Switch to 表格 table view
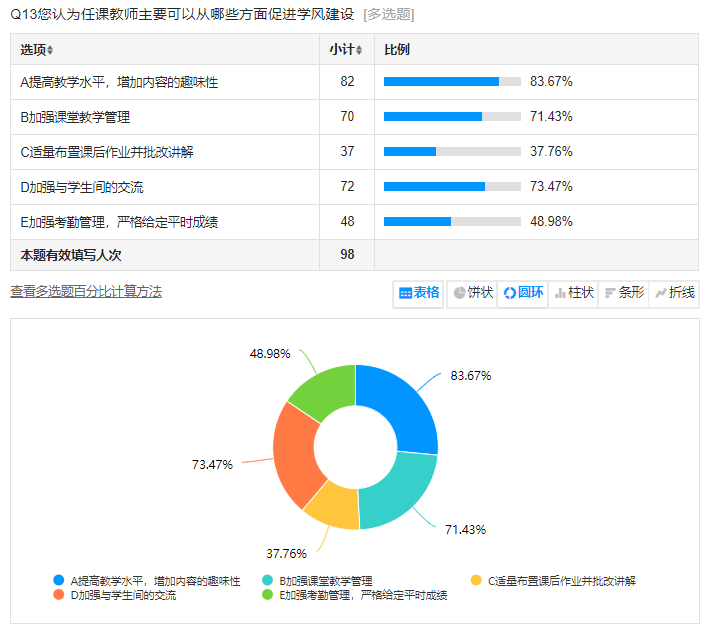This screenshot has height=631, width=706. [x=419, y=293]
